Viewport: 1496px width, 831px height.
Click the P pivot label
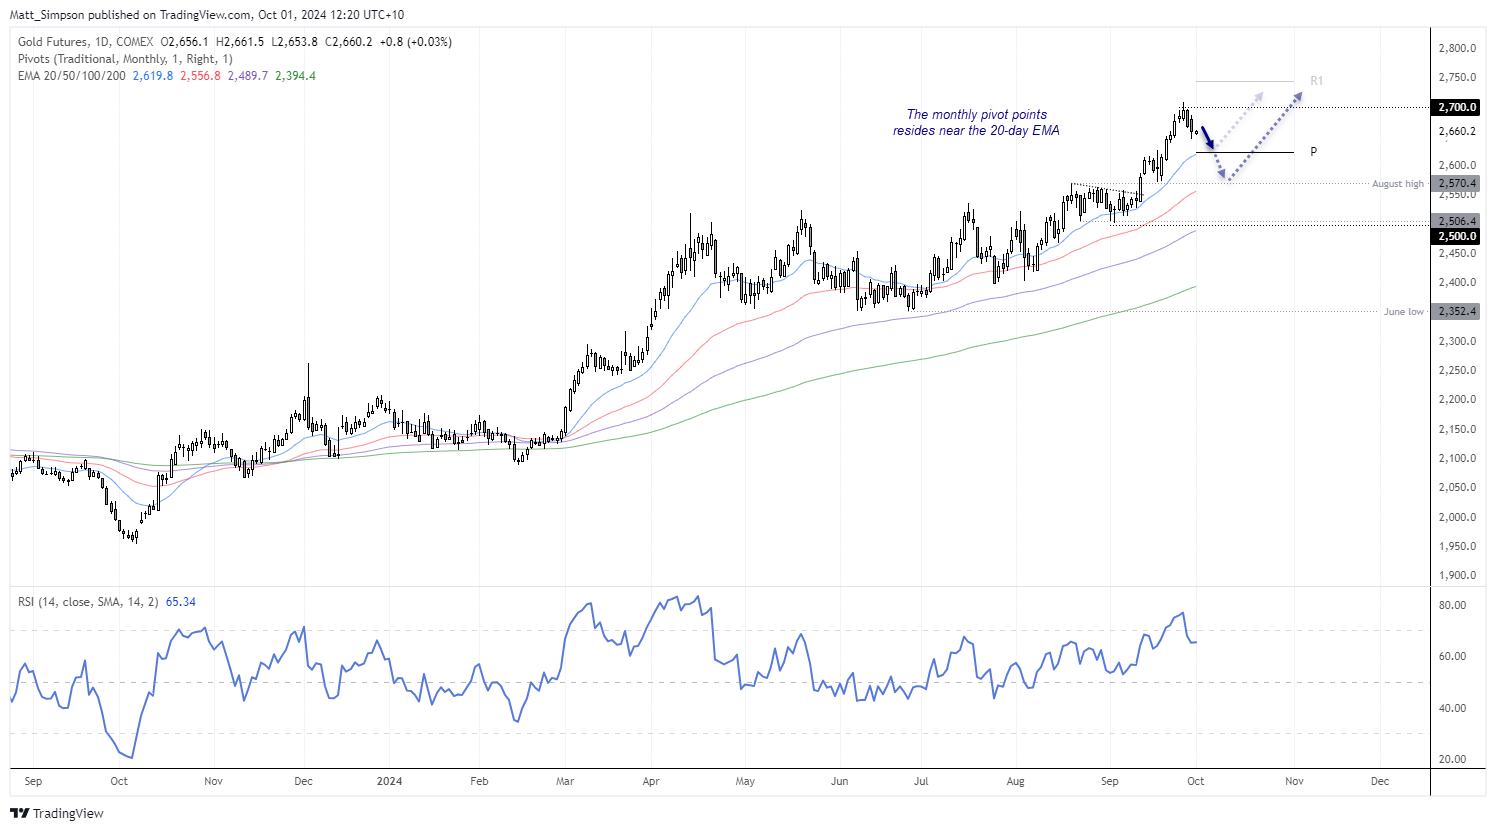click(1313, 152)
